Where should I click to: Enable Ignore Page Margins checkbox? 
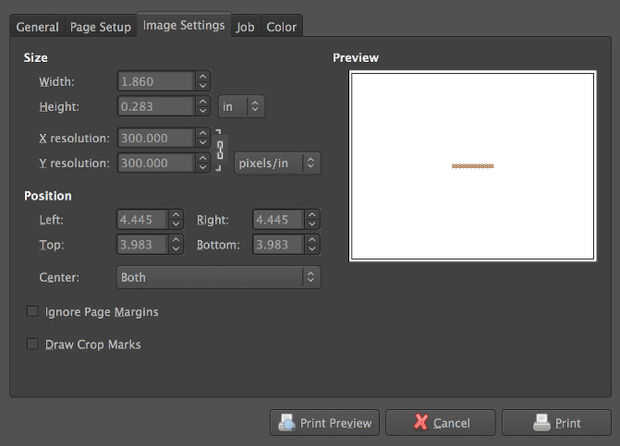click(33, 312)
